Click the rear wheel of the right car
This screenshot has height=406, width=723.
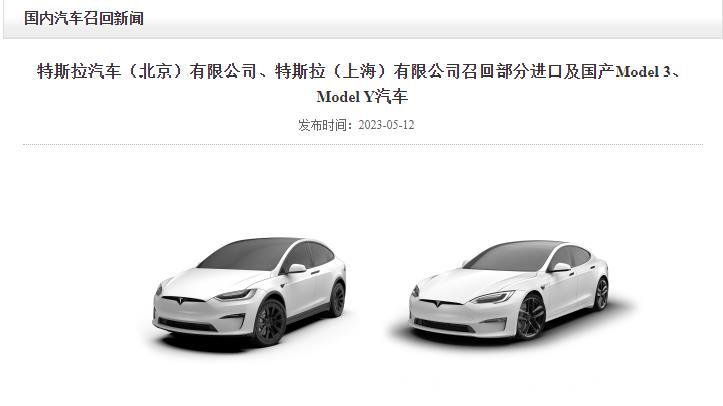601,294
